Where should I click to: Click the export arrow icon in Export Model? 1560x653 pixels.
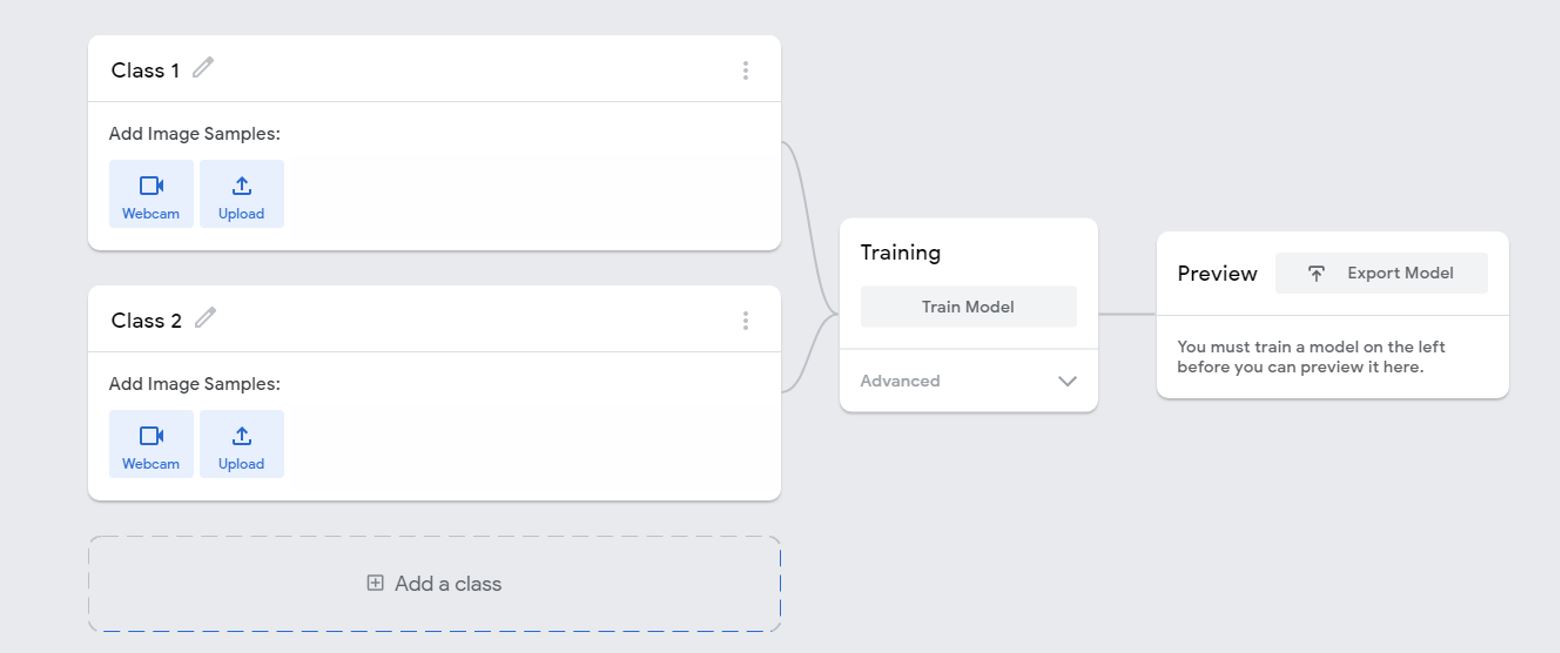(x=1316, y=273)
